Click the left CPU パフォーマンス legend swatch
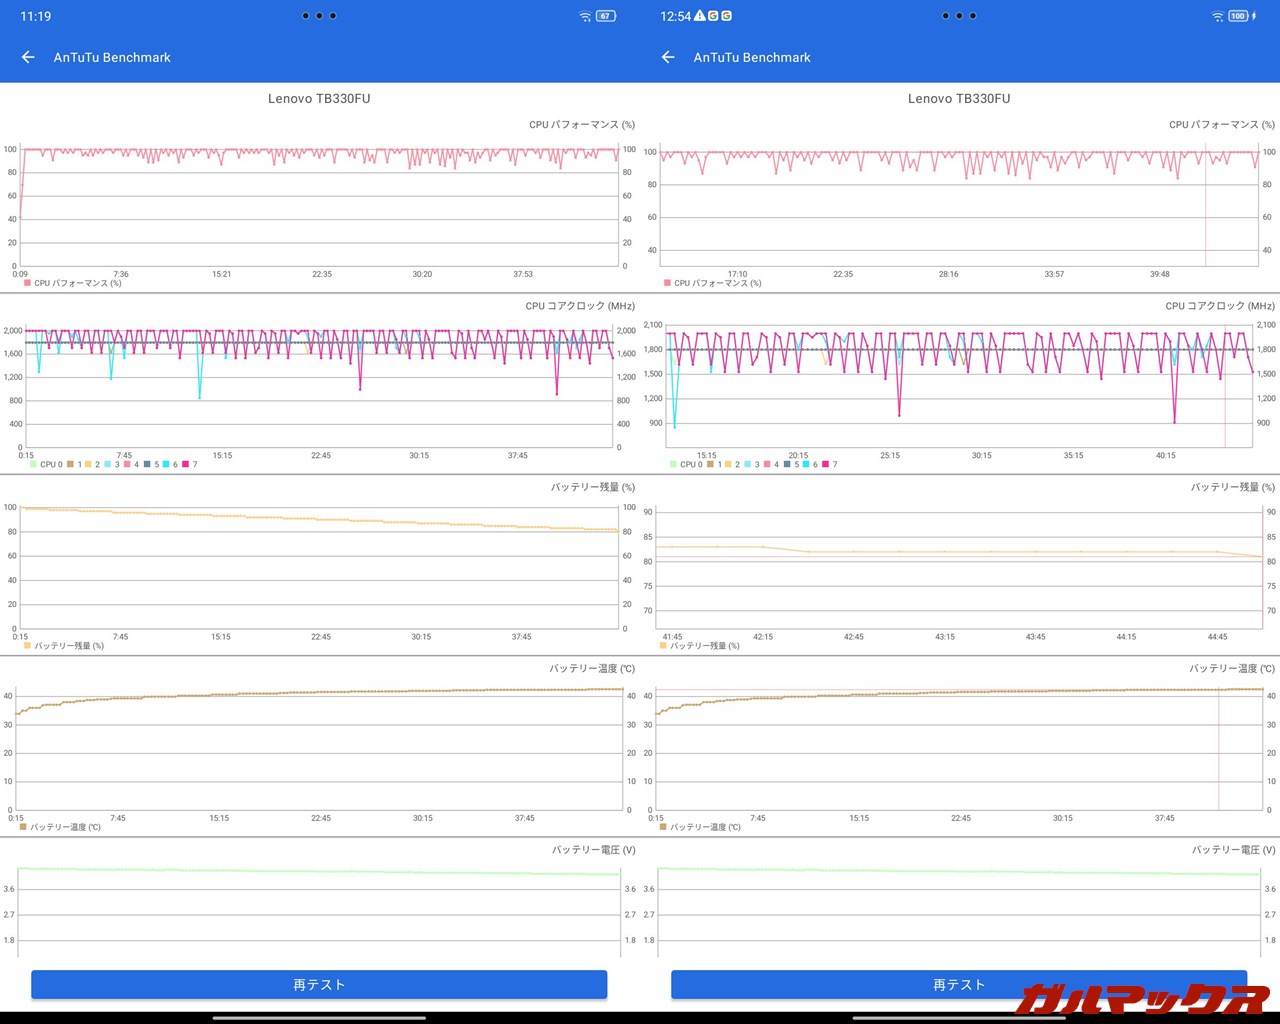This screenshot has height=1024, width=1280. tap(27, 283)
